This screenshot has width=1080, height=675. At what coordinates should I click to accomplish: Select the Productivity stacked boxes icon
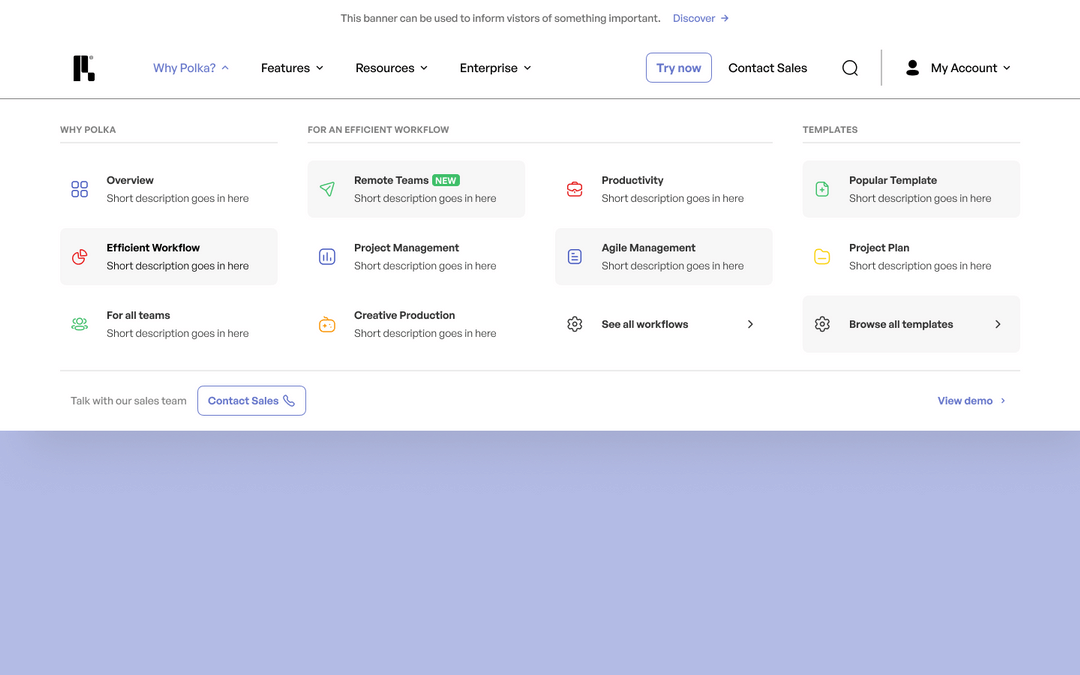click(x=574, y=189)
